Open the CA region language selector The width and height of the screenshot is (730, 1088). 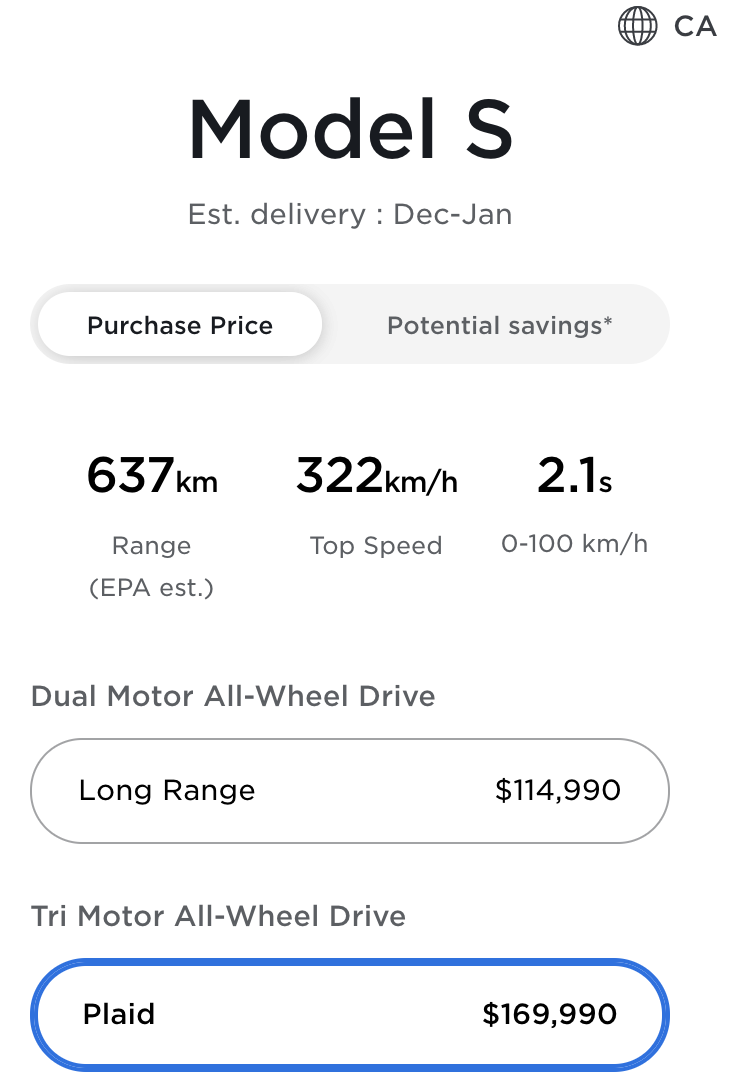pos(694,26)
